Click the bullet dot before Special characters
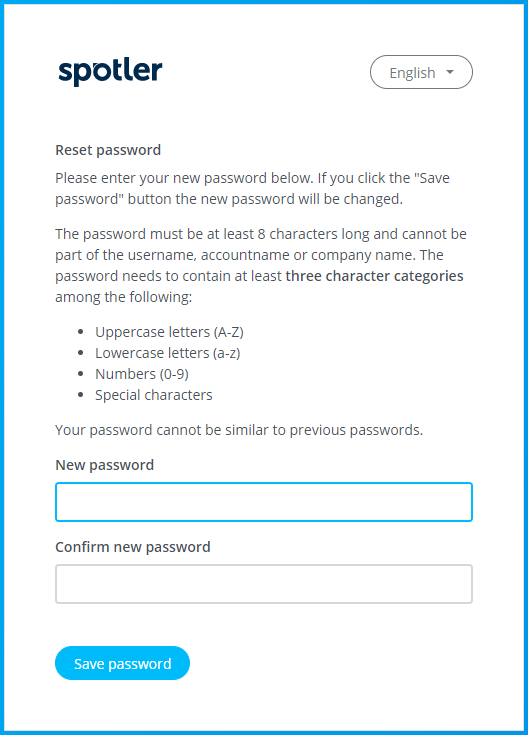Viewport: 528px width, 735px height. (81, 395)
